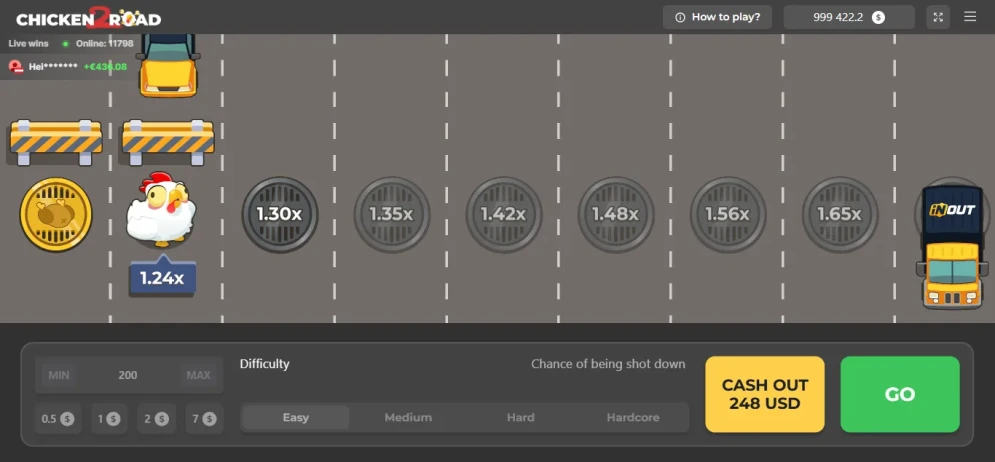Image resolution: width=995 pixels, height=462 pixels.
Task: Toggle fullscreen mode icon
Action: [938, 17]
